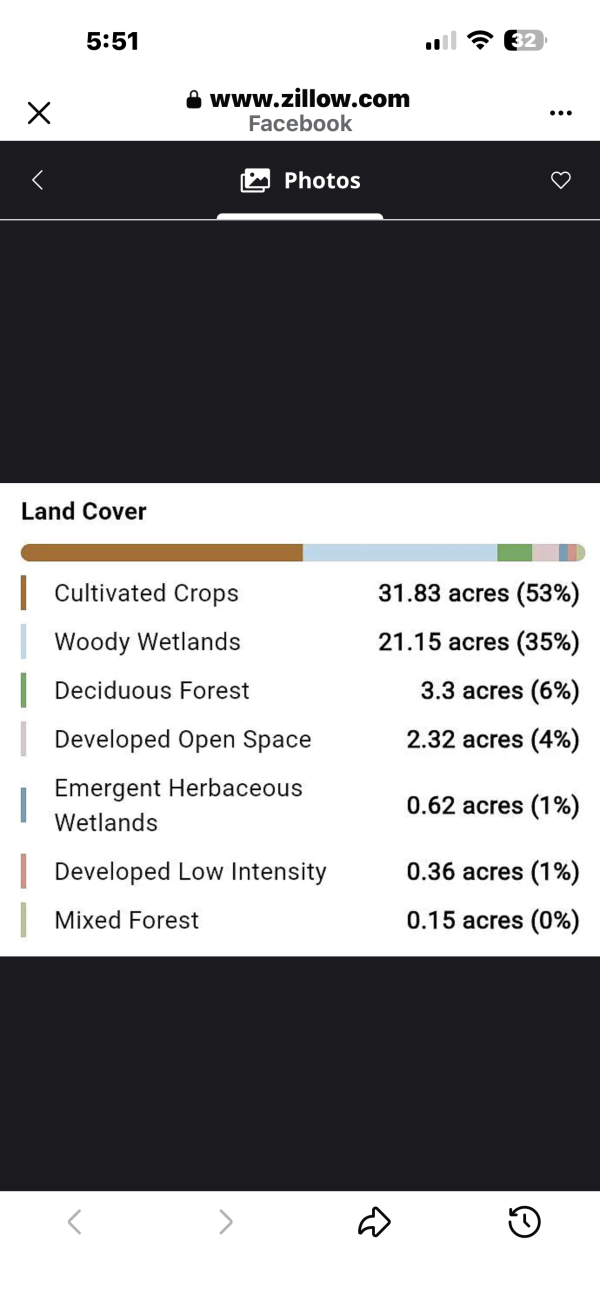Screen dimensions: 600x1300
Task: Click the green Deciduous Forest bar segment
Action: coord(515,553)
